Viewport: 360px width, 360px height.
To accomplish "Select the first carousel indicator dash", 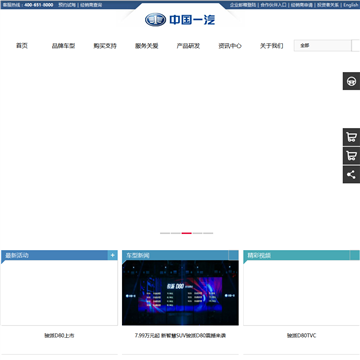I will (165, 233).
